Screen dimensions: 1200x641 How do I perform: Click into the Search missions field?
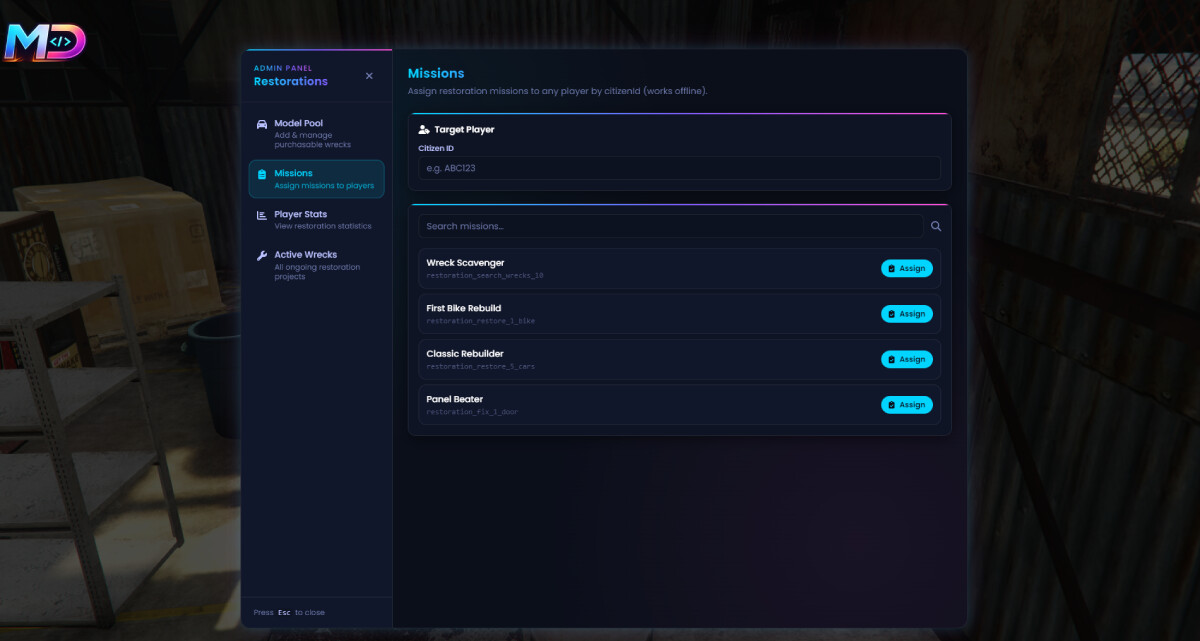pyautogui.click(x=670, y=226)
